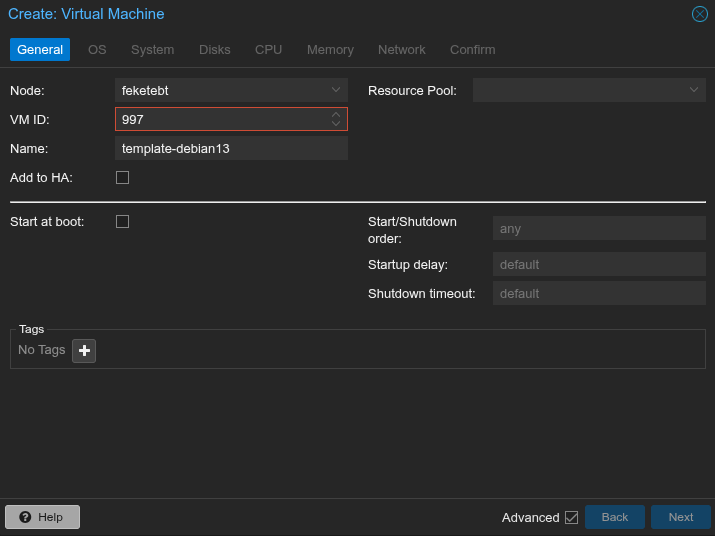
Task: Decrement VM ID with down spinner arrow
Action: [x=336, y=124]
